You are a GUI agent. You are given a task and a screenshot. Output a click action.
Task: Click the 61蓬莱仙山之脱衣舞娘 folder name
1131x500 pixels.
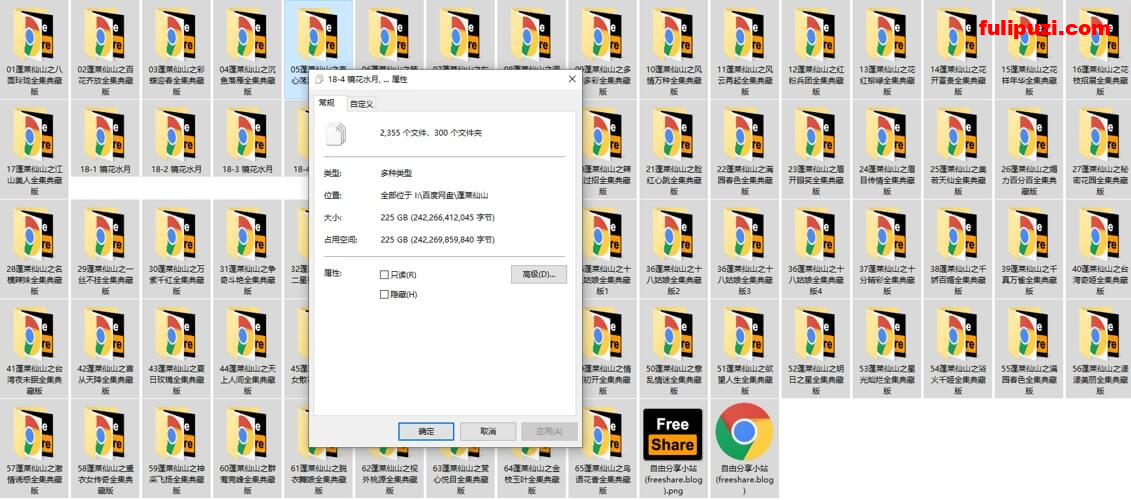[318, 479]
